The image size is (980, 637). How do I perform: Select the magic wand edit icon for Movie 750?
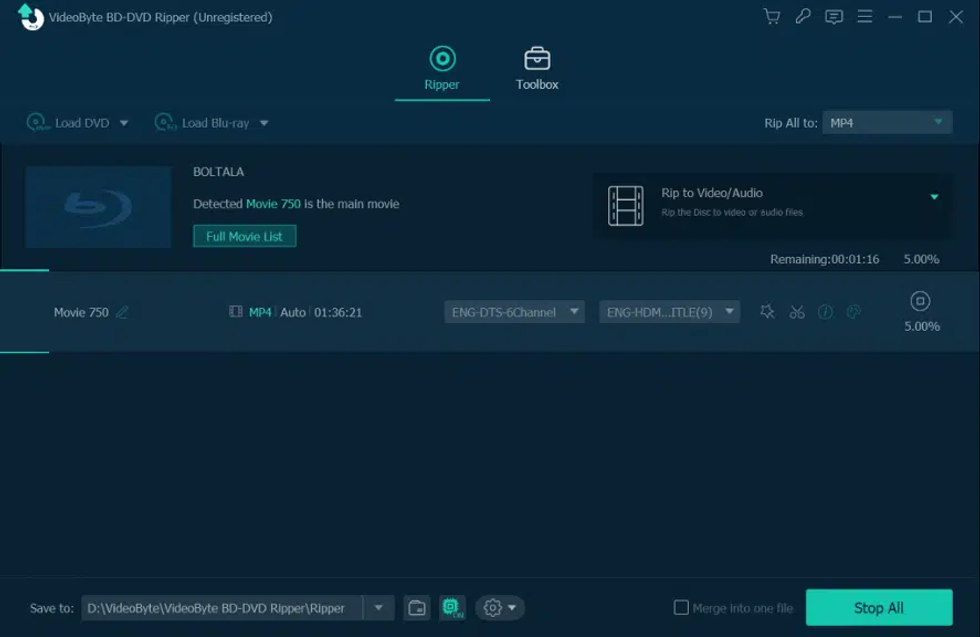766,311
